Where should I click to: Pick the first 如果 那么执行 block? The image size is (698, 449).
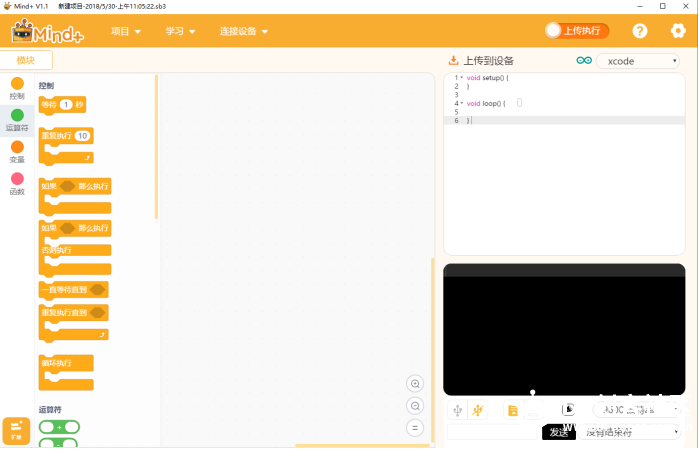point(75,196)
